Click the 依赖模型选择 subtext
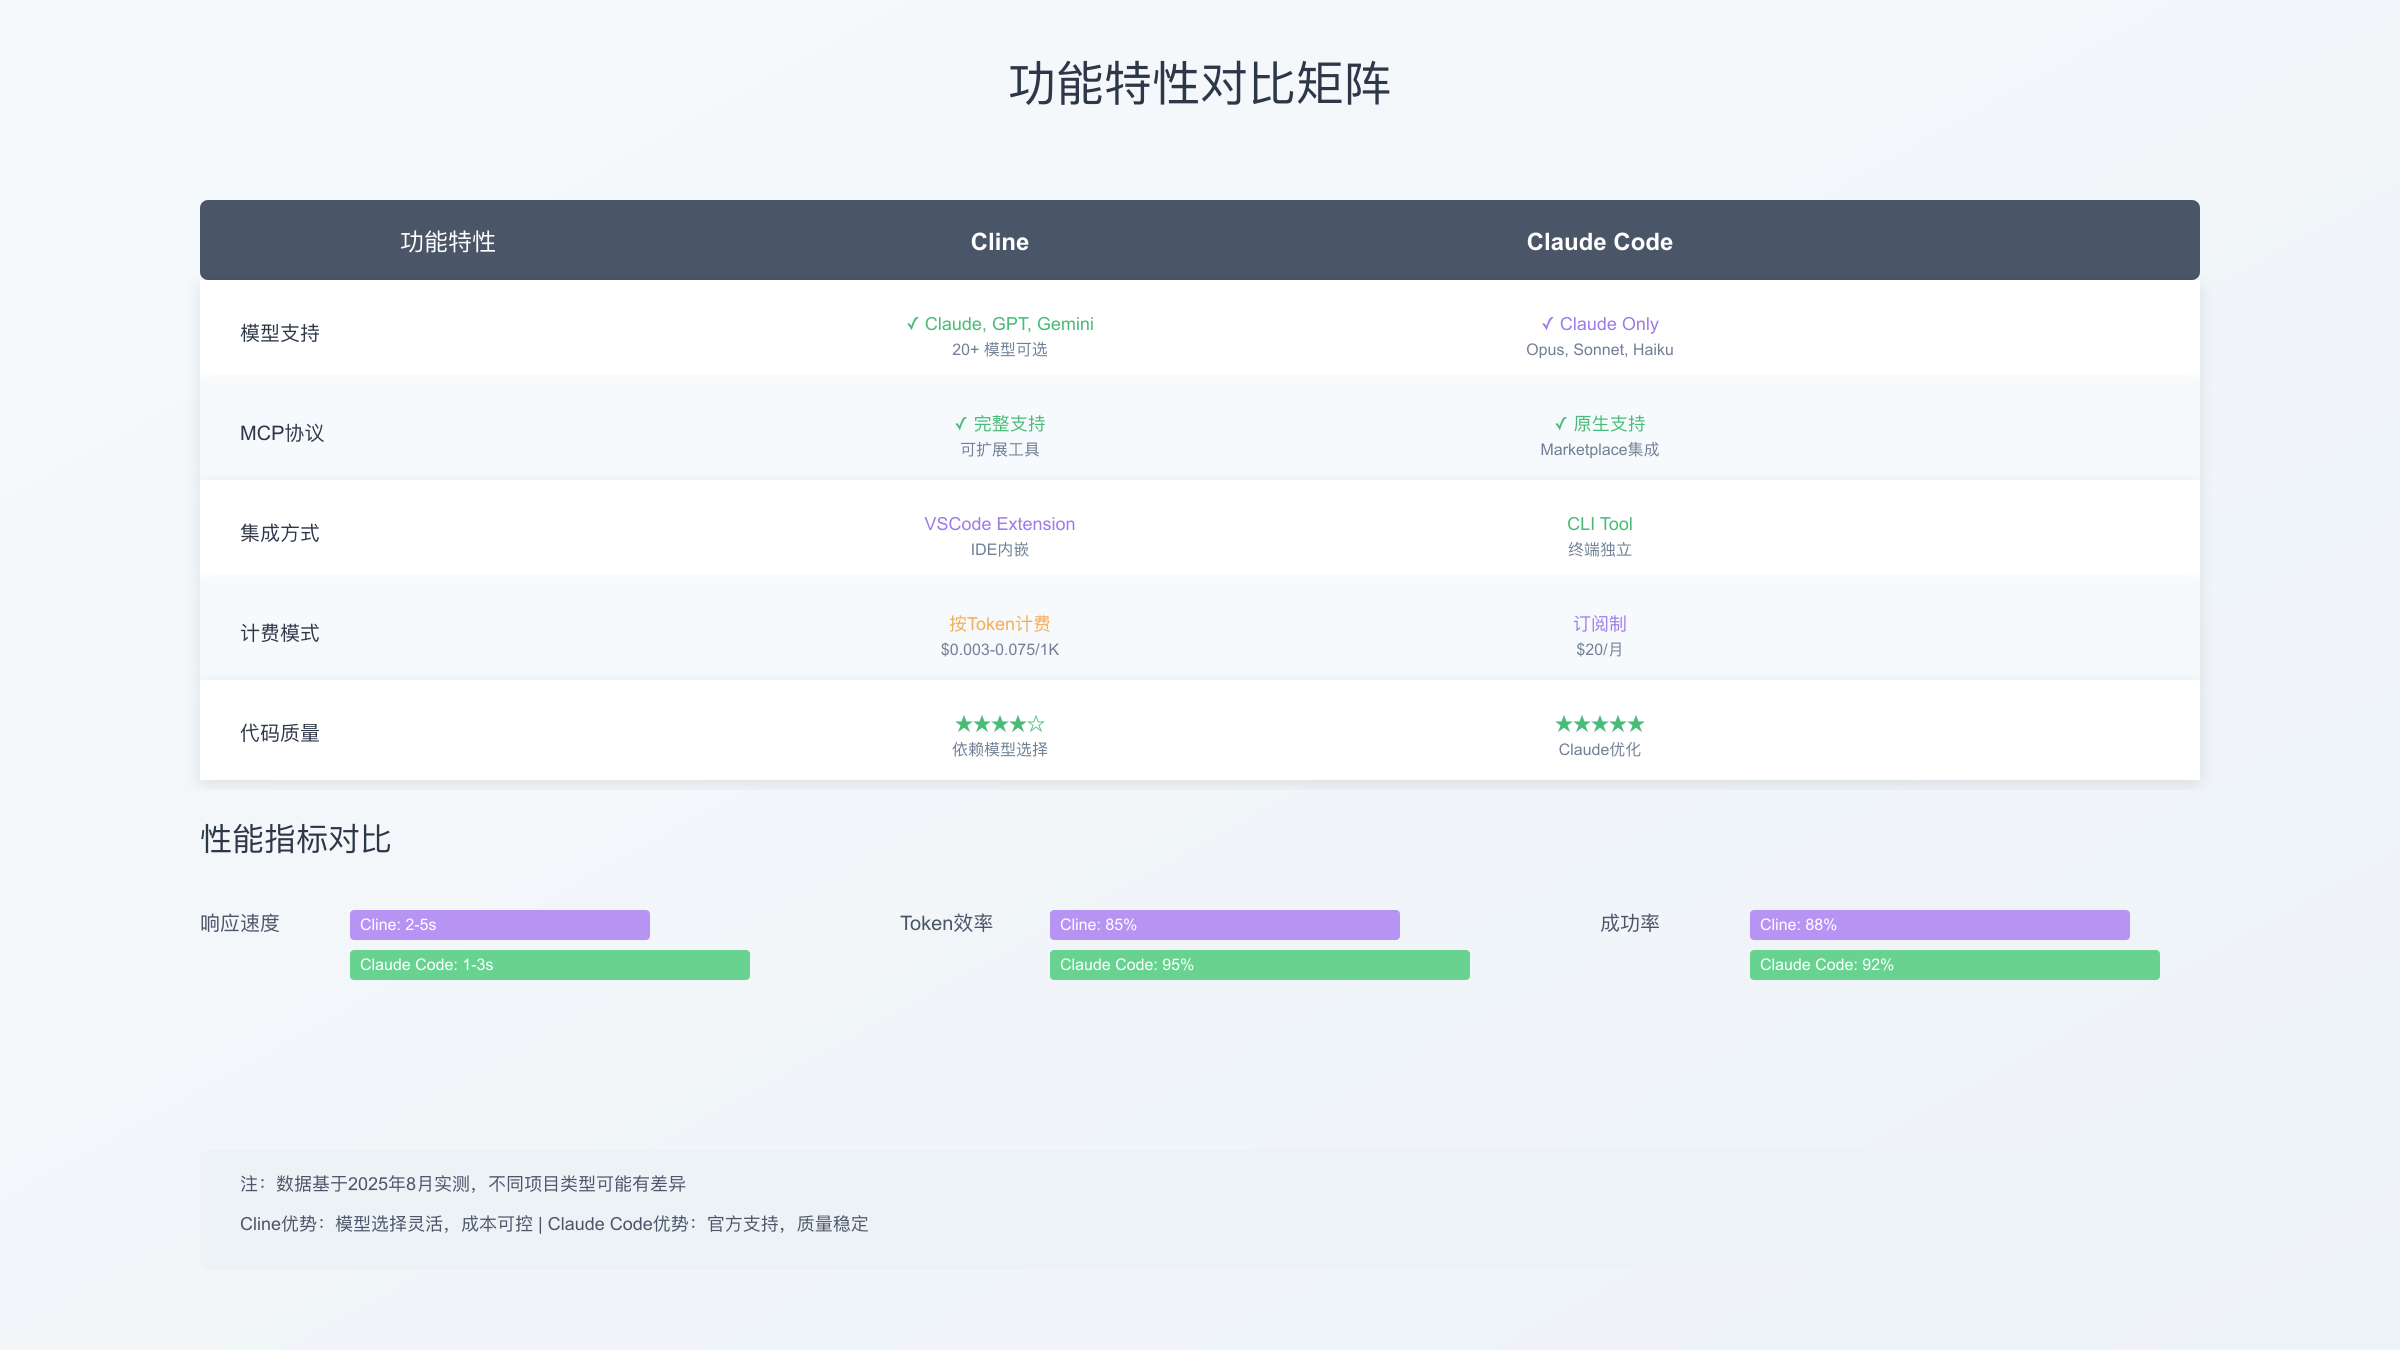This screenshot has width=2400, height=1350. 1000,750
